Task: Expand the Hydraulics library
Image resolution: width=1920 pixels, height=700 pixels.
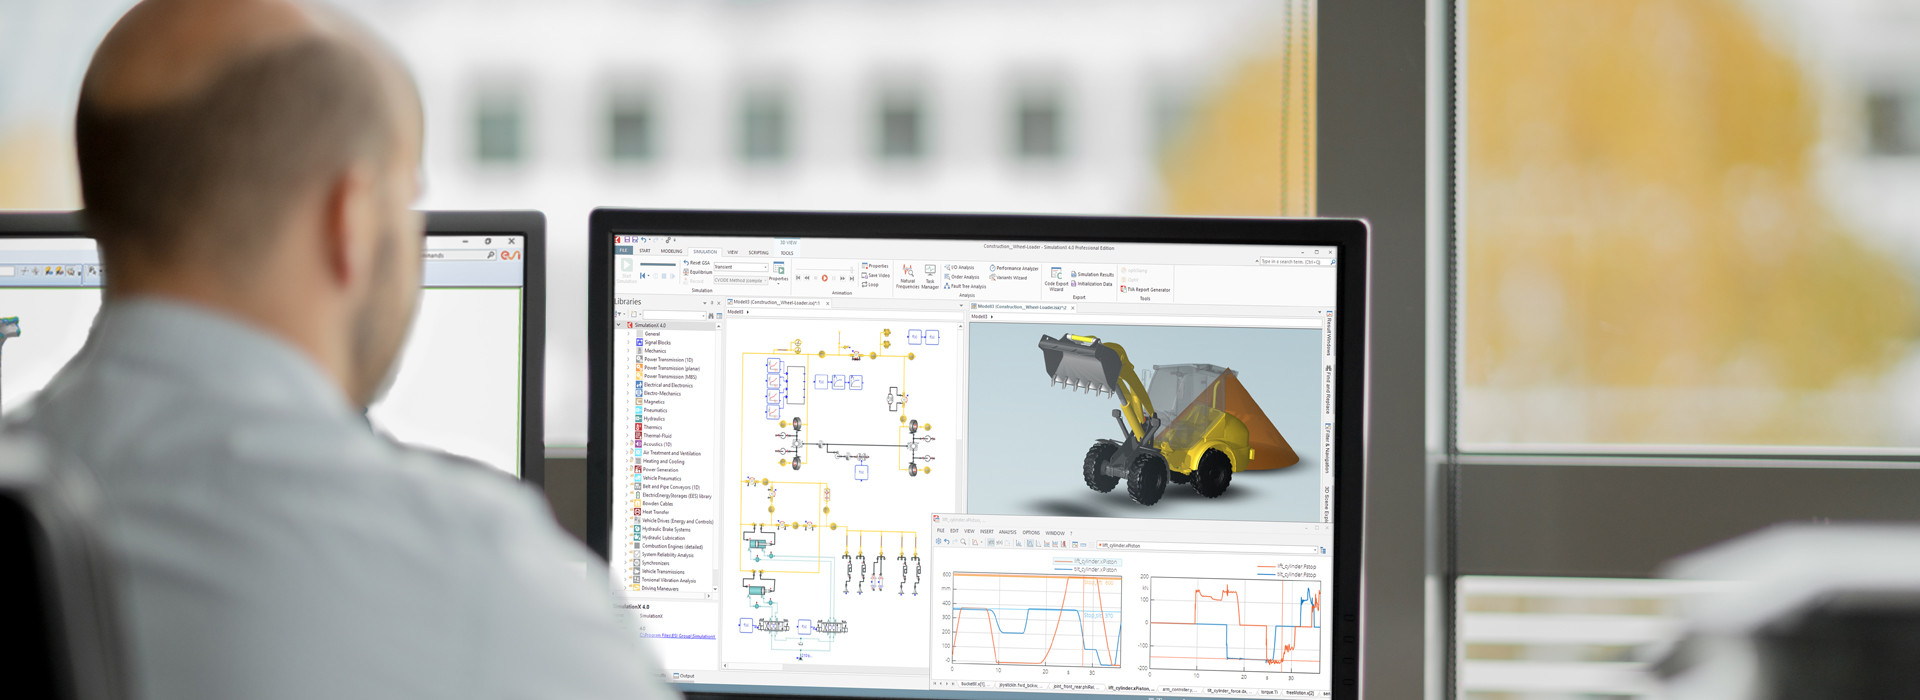Action: pos(629,419)
